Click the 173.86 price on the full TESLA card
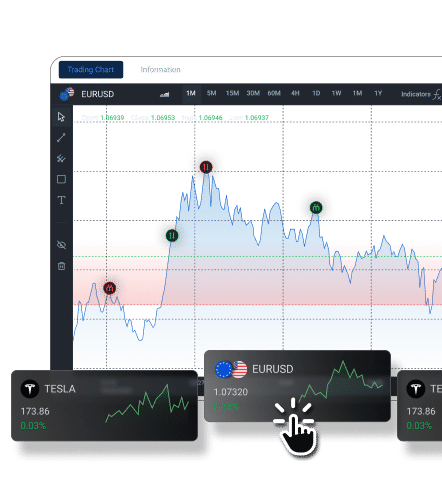The width and height of the screenshot is (442, 500). [x=35, y=411]
